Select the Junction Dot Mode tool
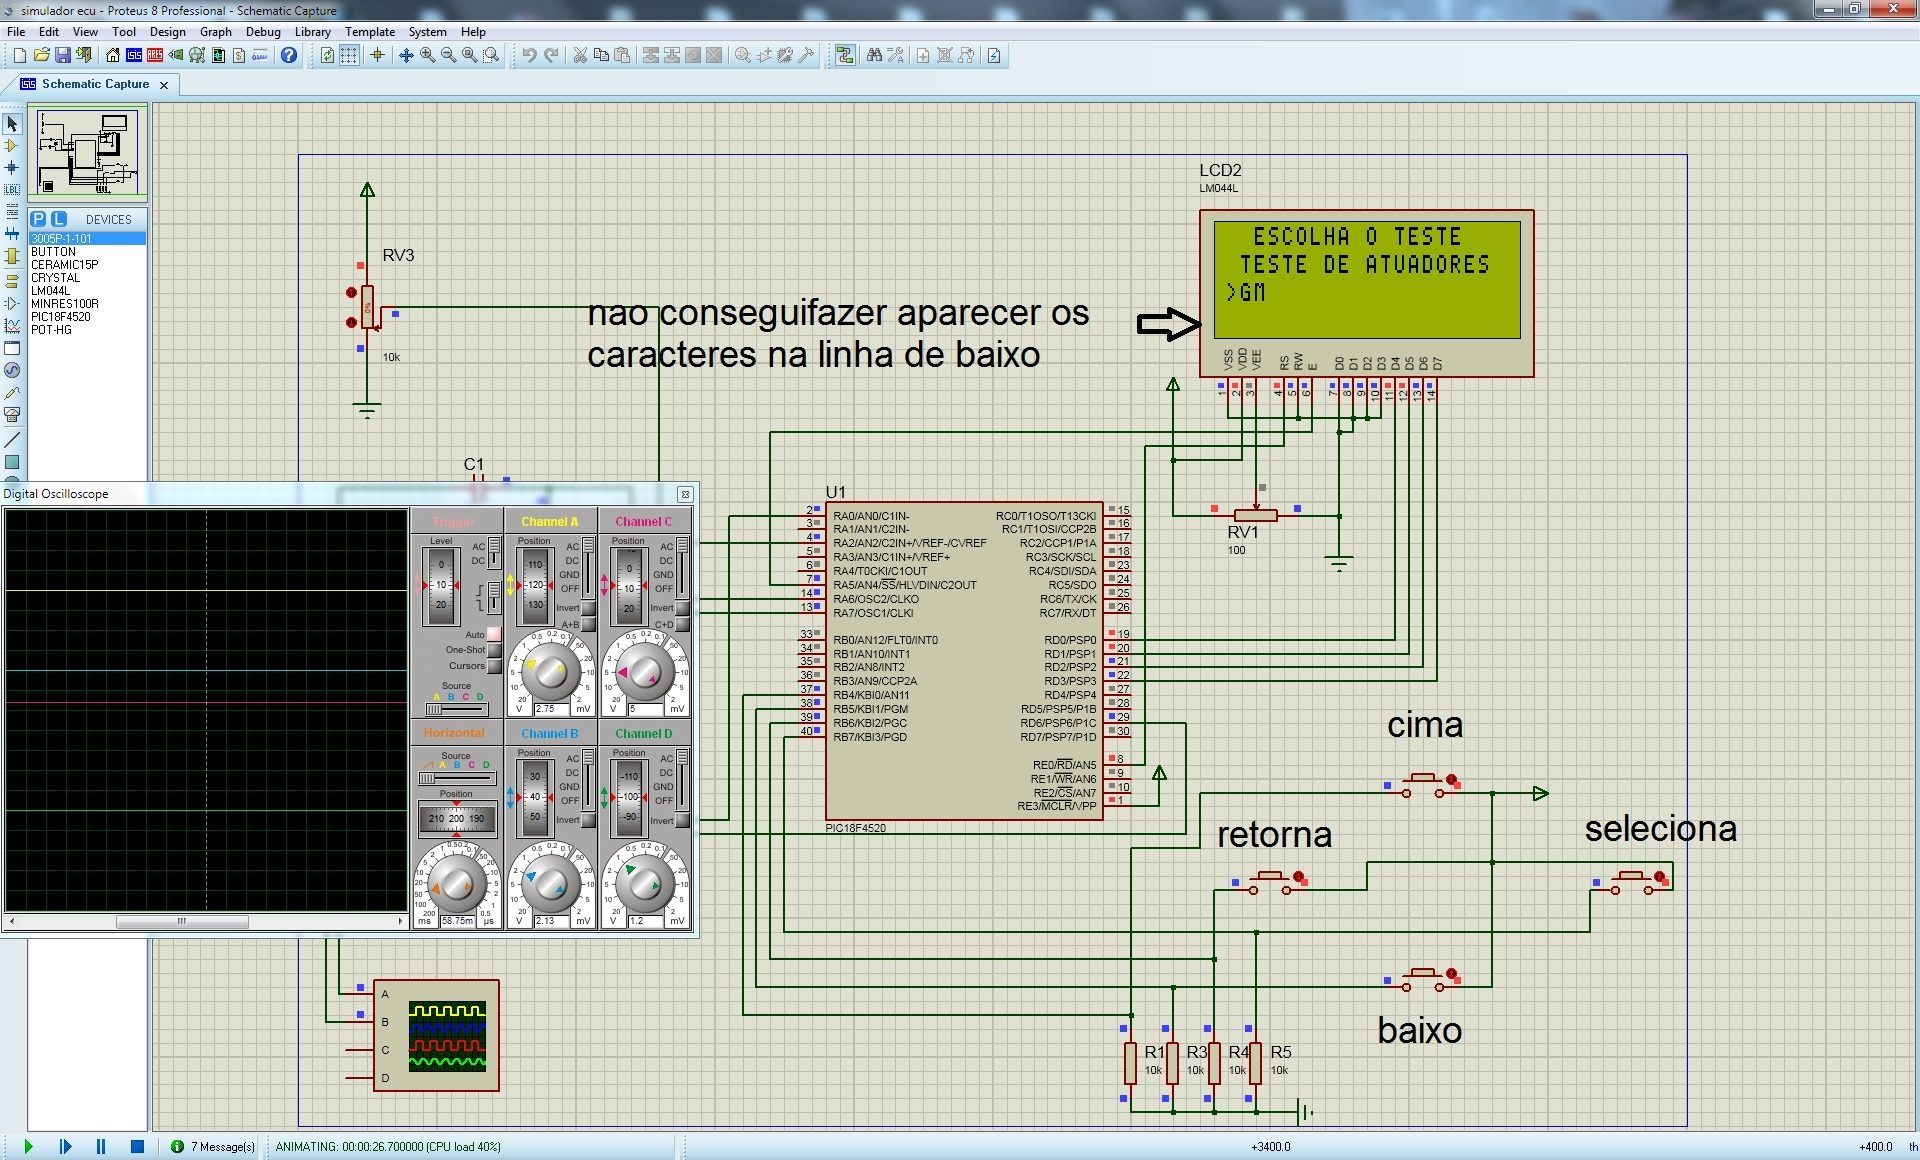The image size is (1920, 1160). pyautogui.click(x=12, y=168)
